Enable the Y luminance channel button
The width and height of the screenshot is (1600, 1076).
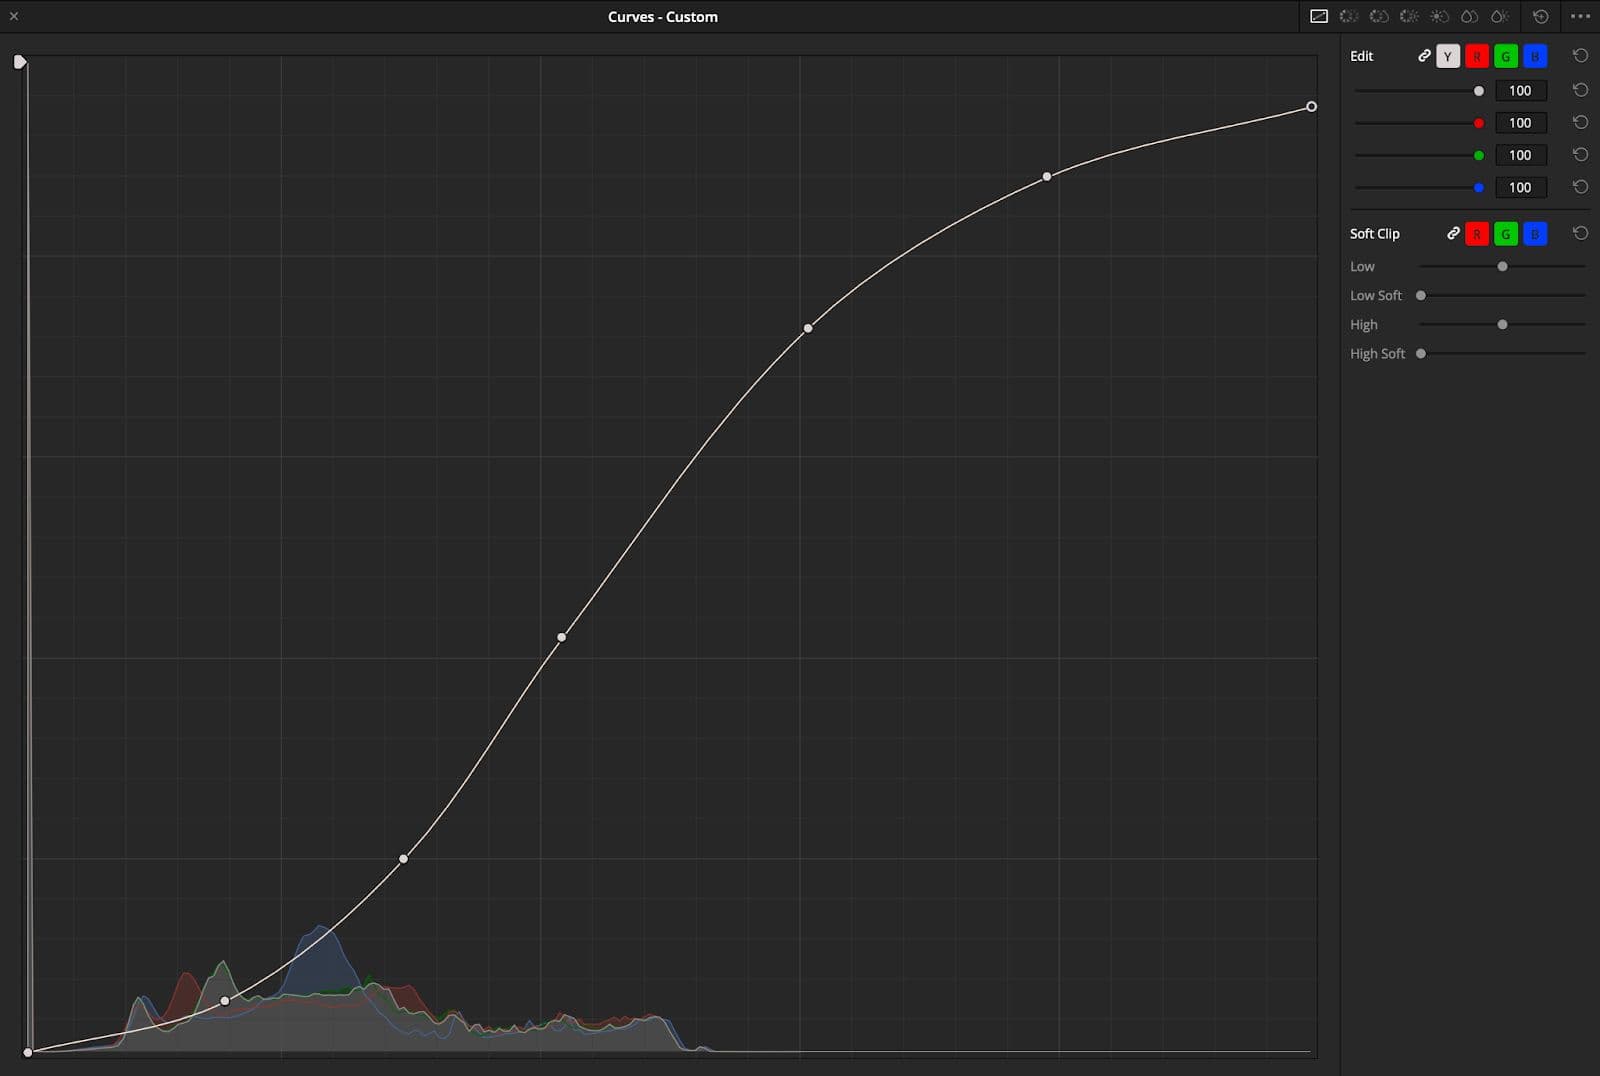coord(1447,57)
